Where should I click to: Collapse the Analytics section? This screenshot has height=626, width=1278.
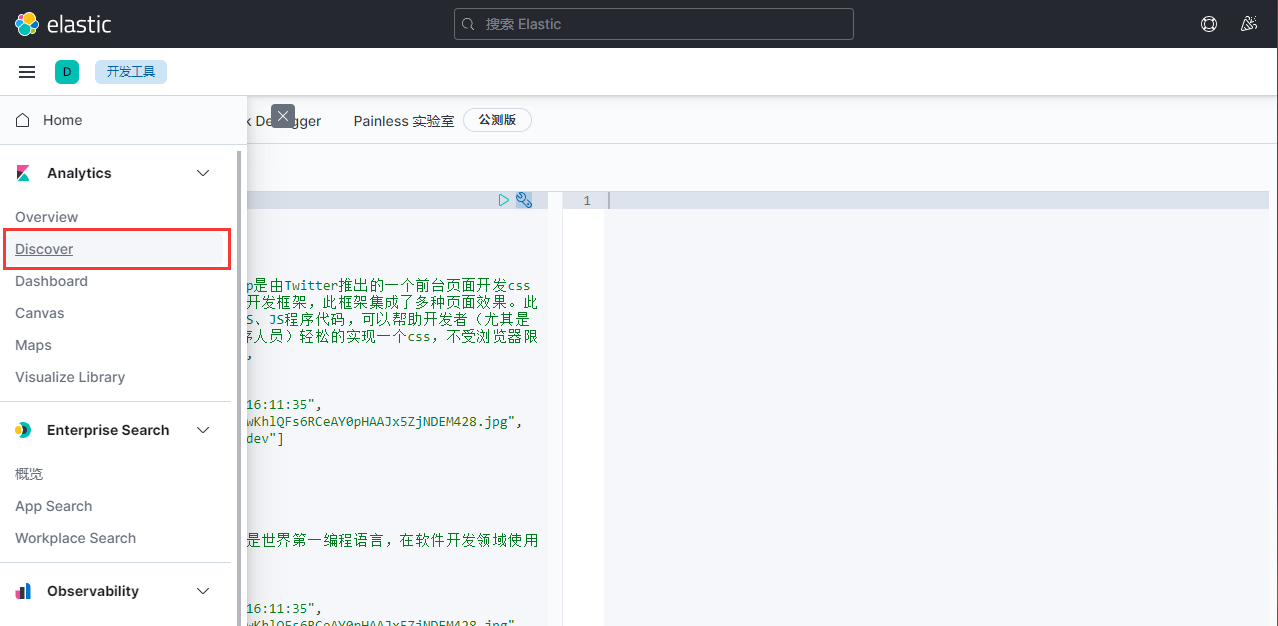(203, 173)
